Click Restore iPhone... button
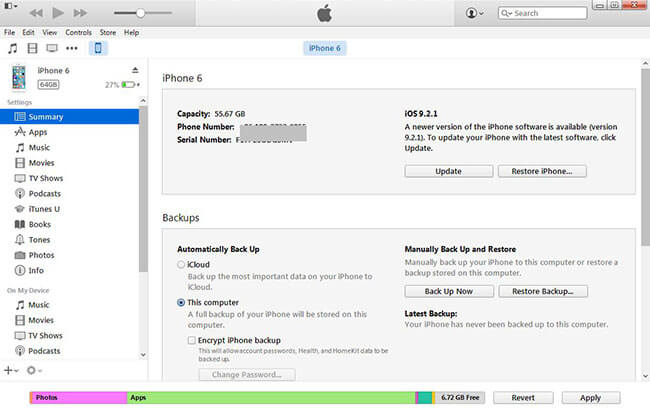 click(x=542, y=171)
